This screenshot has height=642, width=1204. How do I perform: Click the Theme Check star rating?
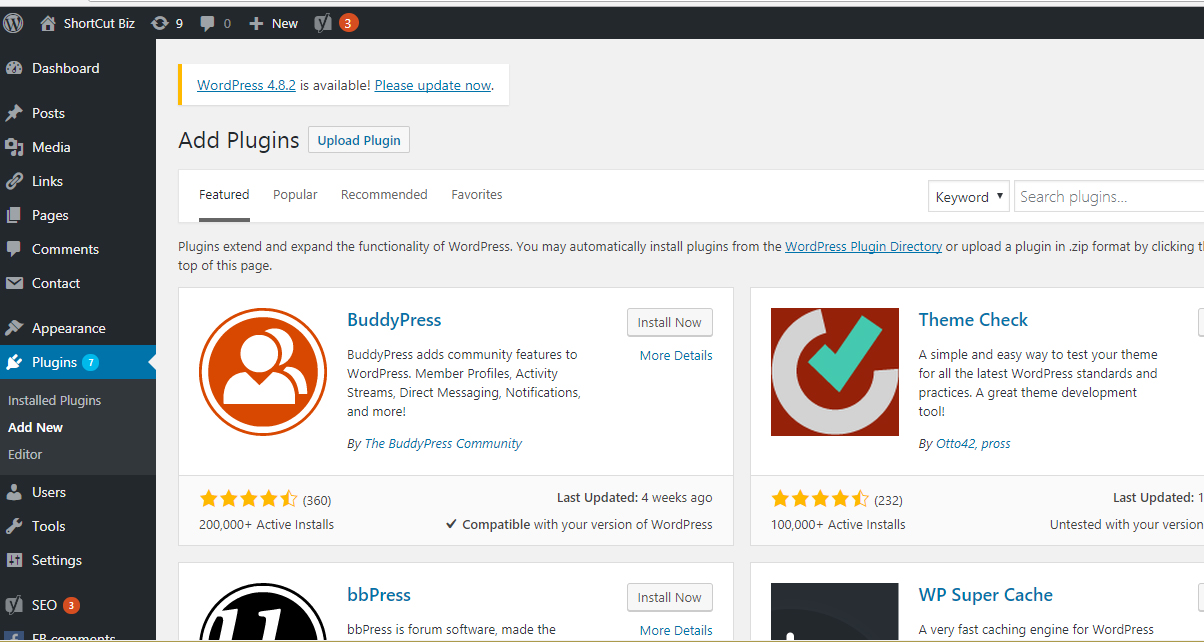click(x=820, y=499)
